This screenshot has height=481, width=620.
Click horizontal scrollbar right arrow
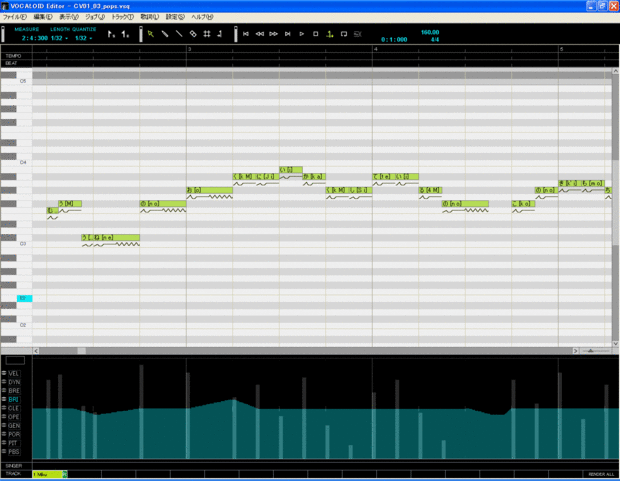575,351
